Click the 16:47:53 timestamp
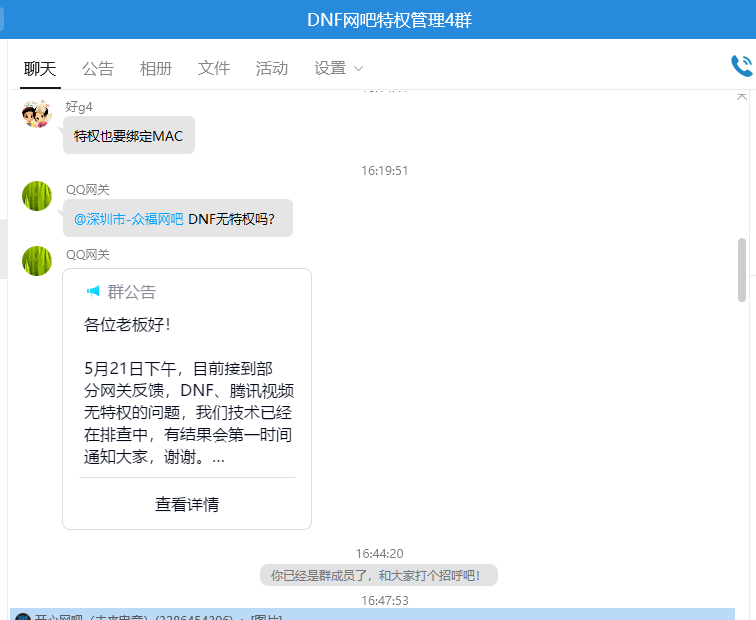The height and width of the screenshot is (620, 756). 385,601
